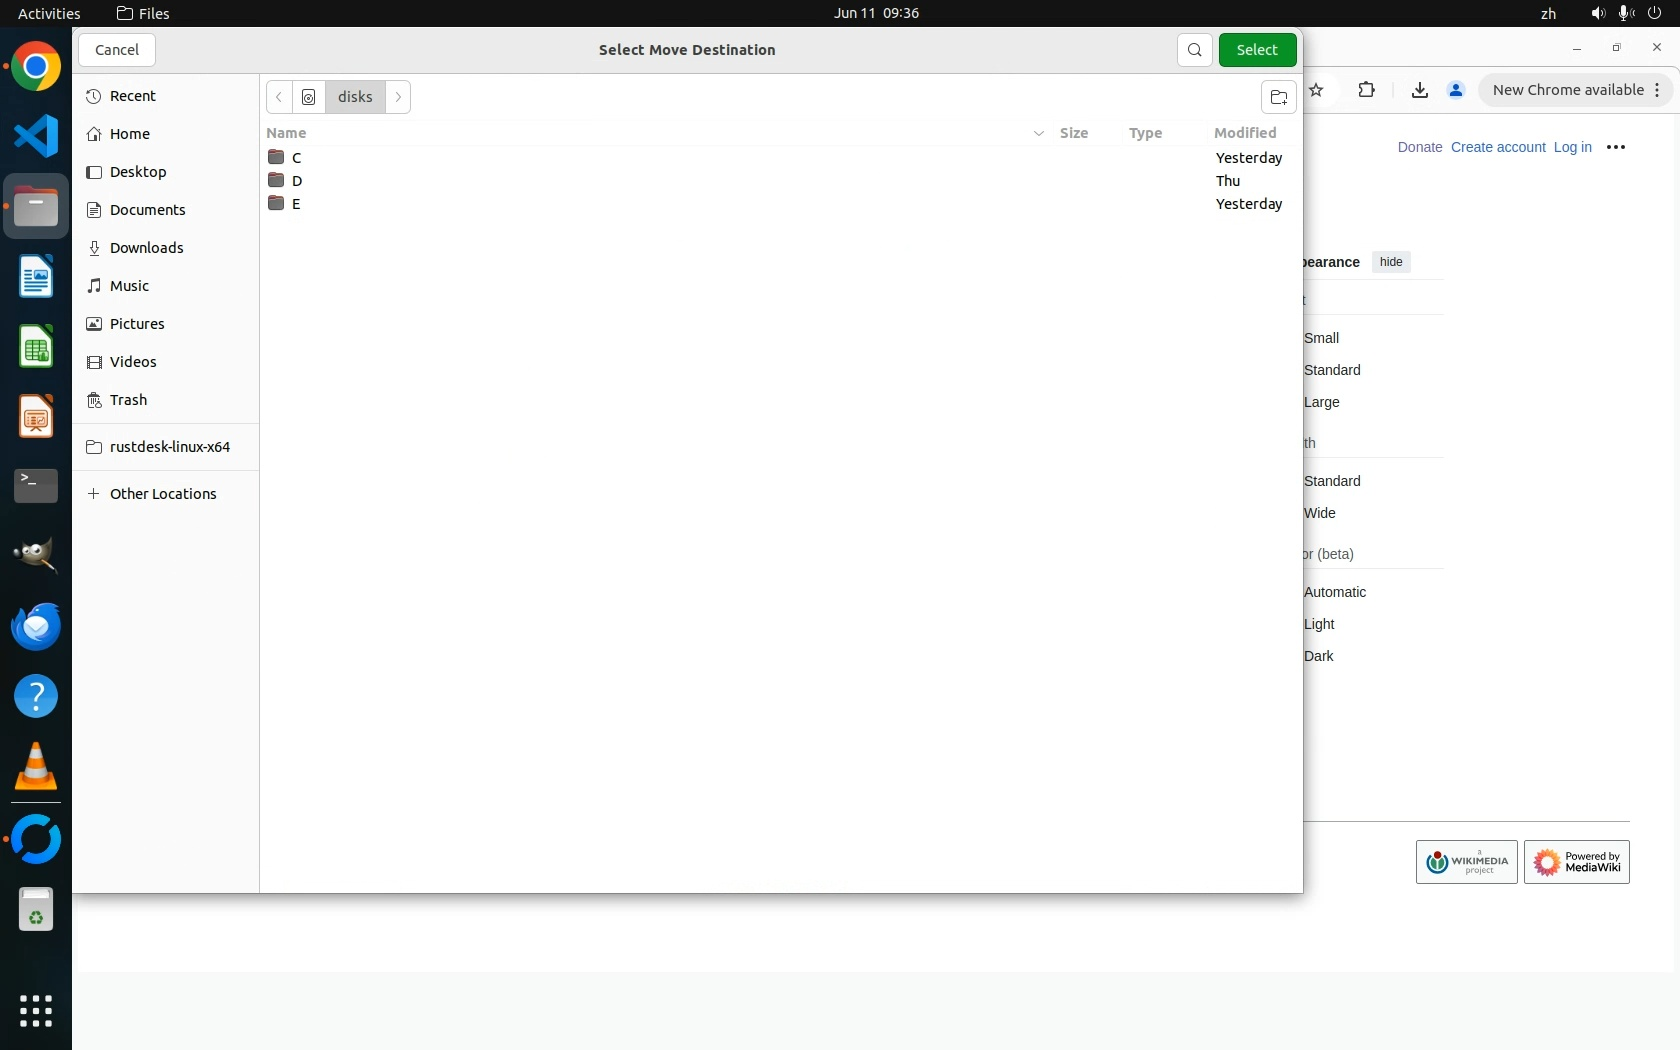Create a new folder using the folder icon
1680x1050 pixels.
(x=1278, y=97)
